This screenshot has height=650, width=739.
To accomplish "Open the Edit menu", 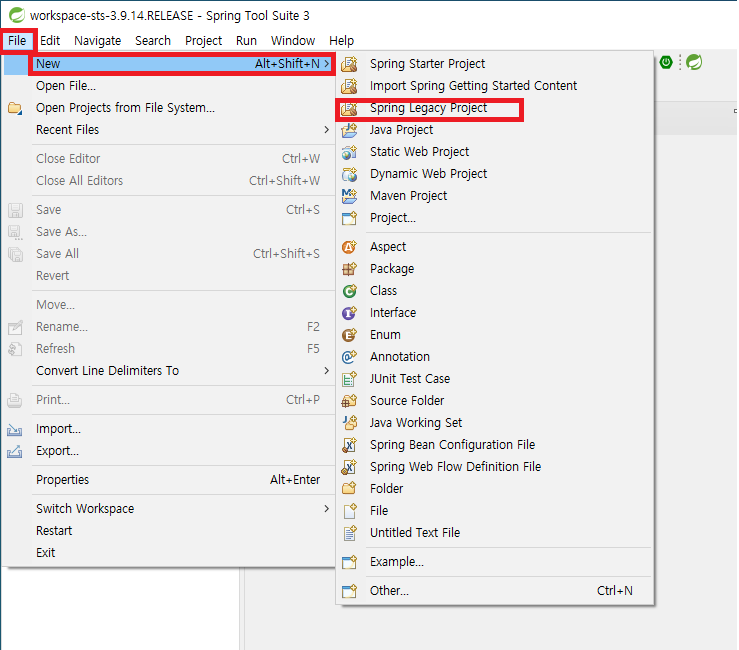I will click(50, 41).
